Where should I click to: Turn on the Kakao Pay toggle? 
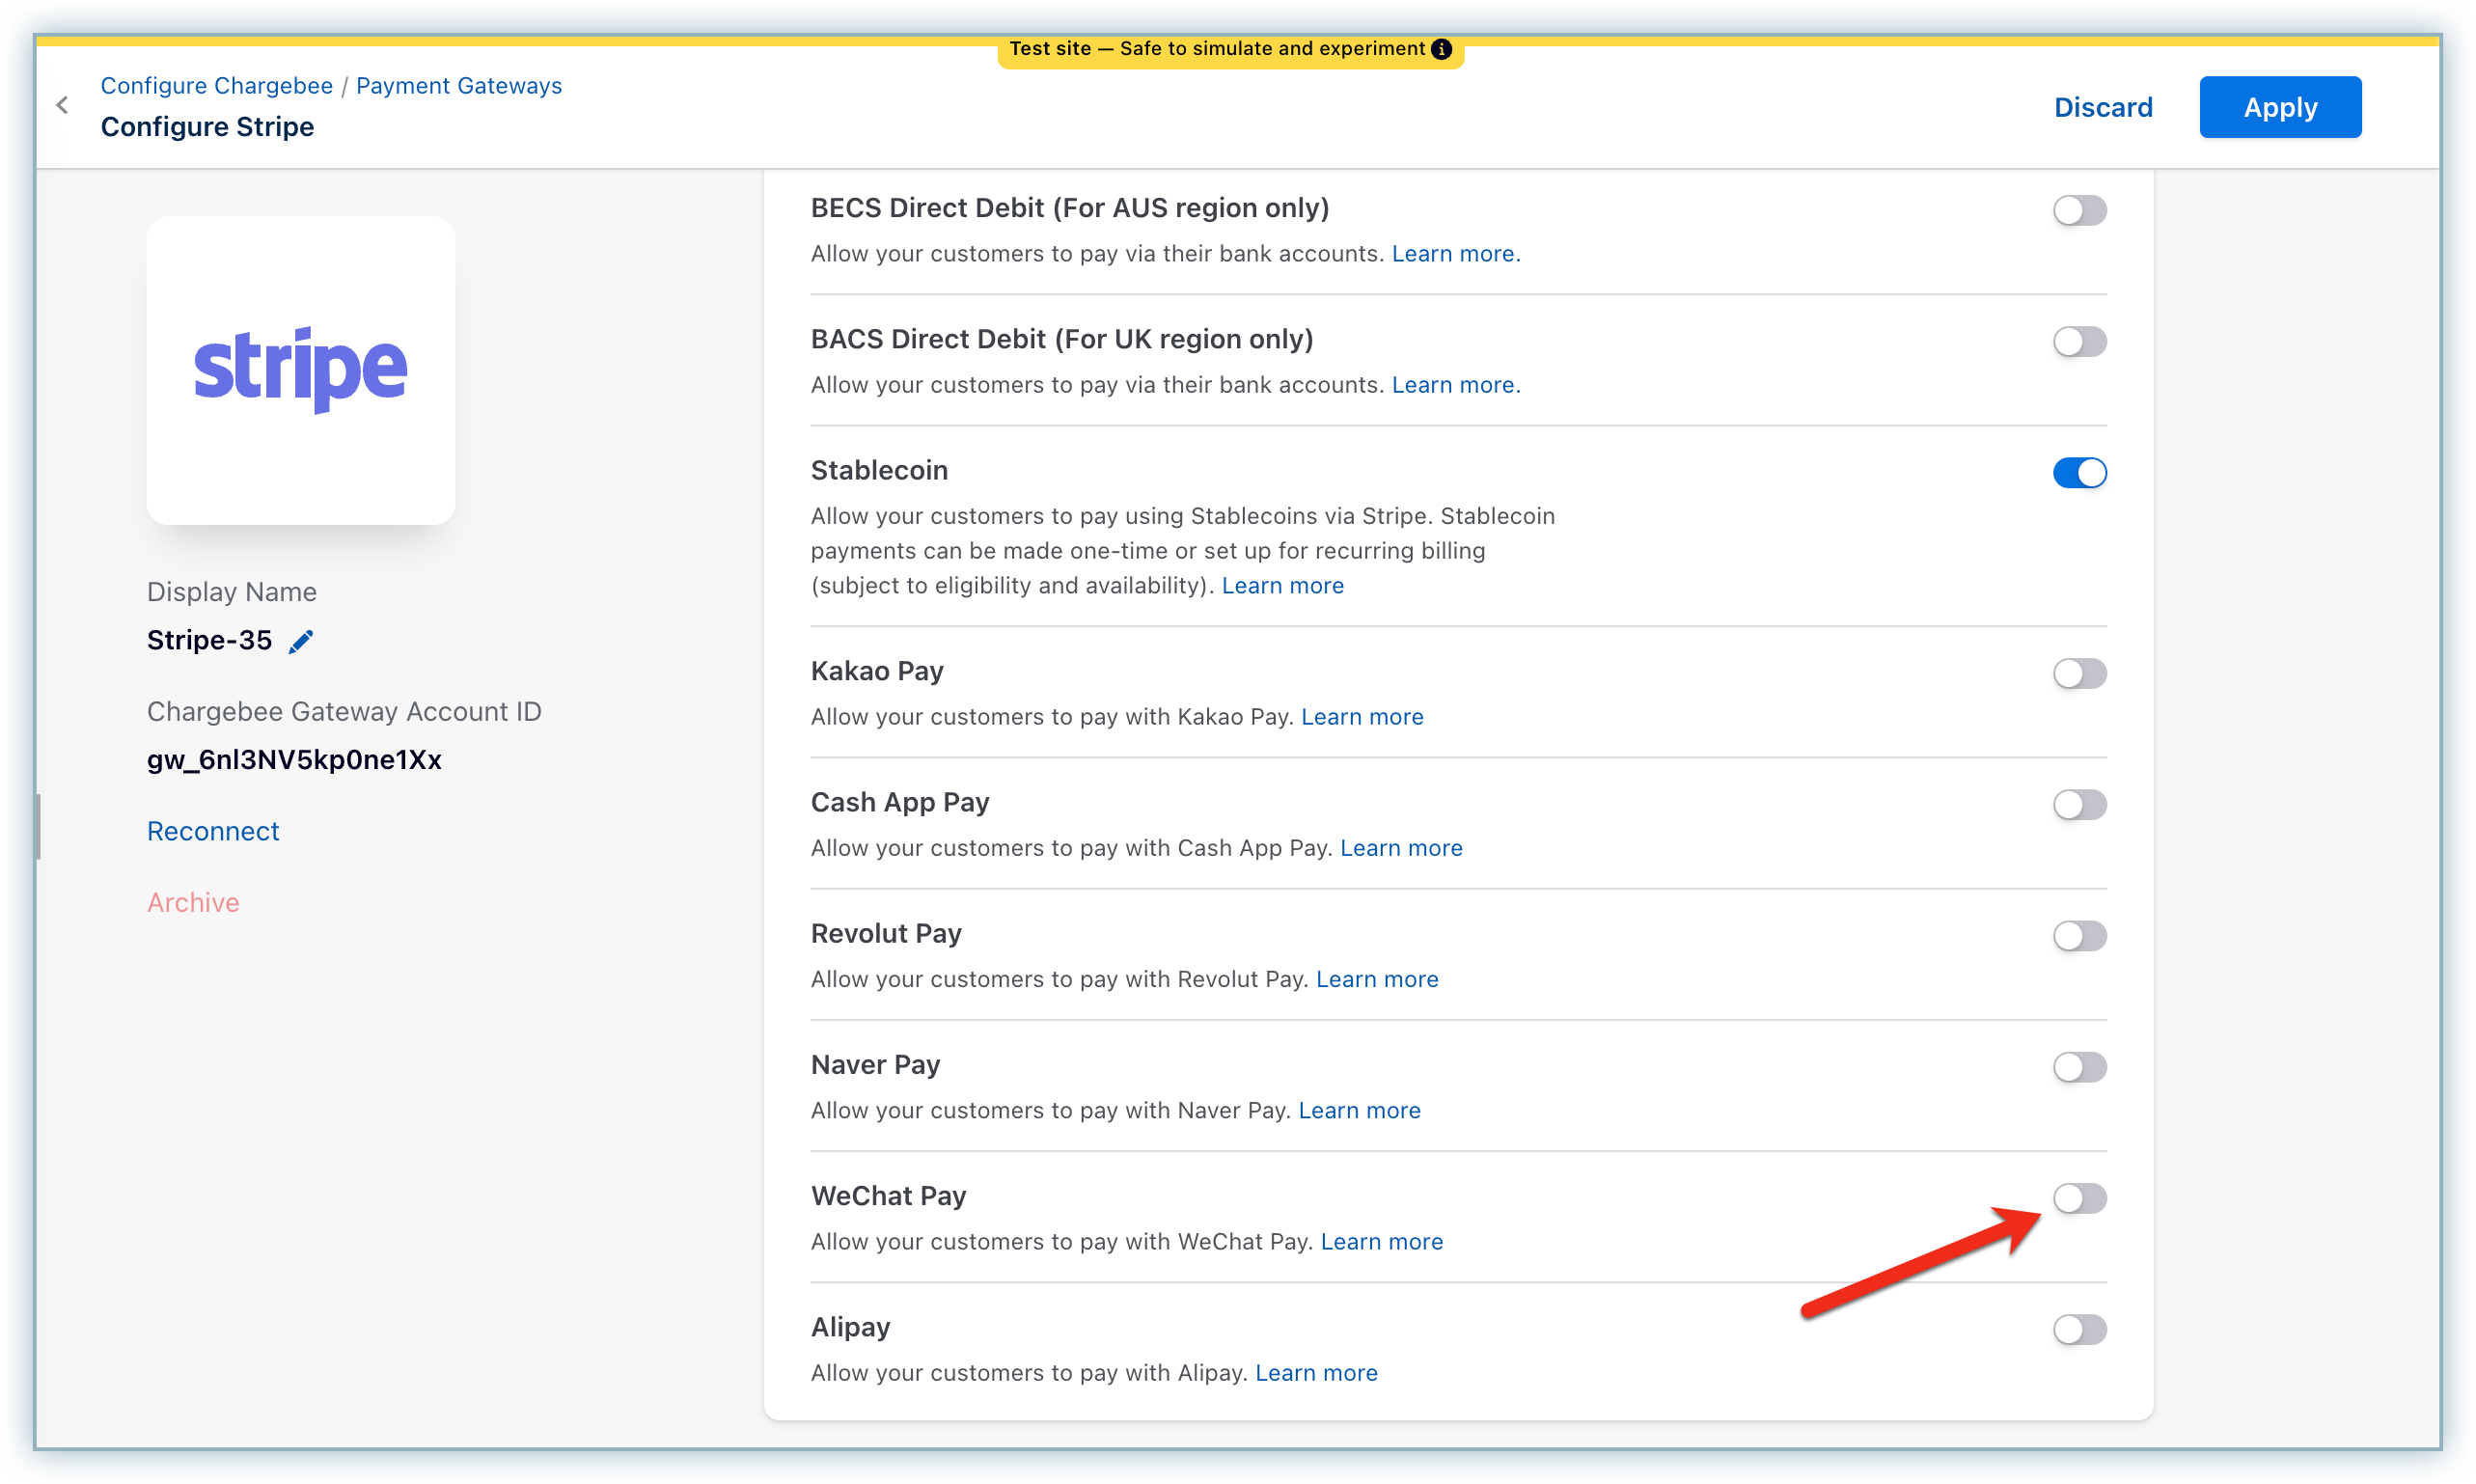[x=2079, y=673]
